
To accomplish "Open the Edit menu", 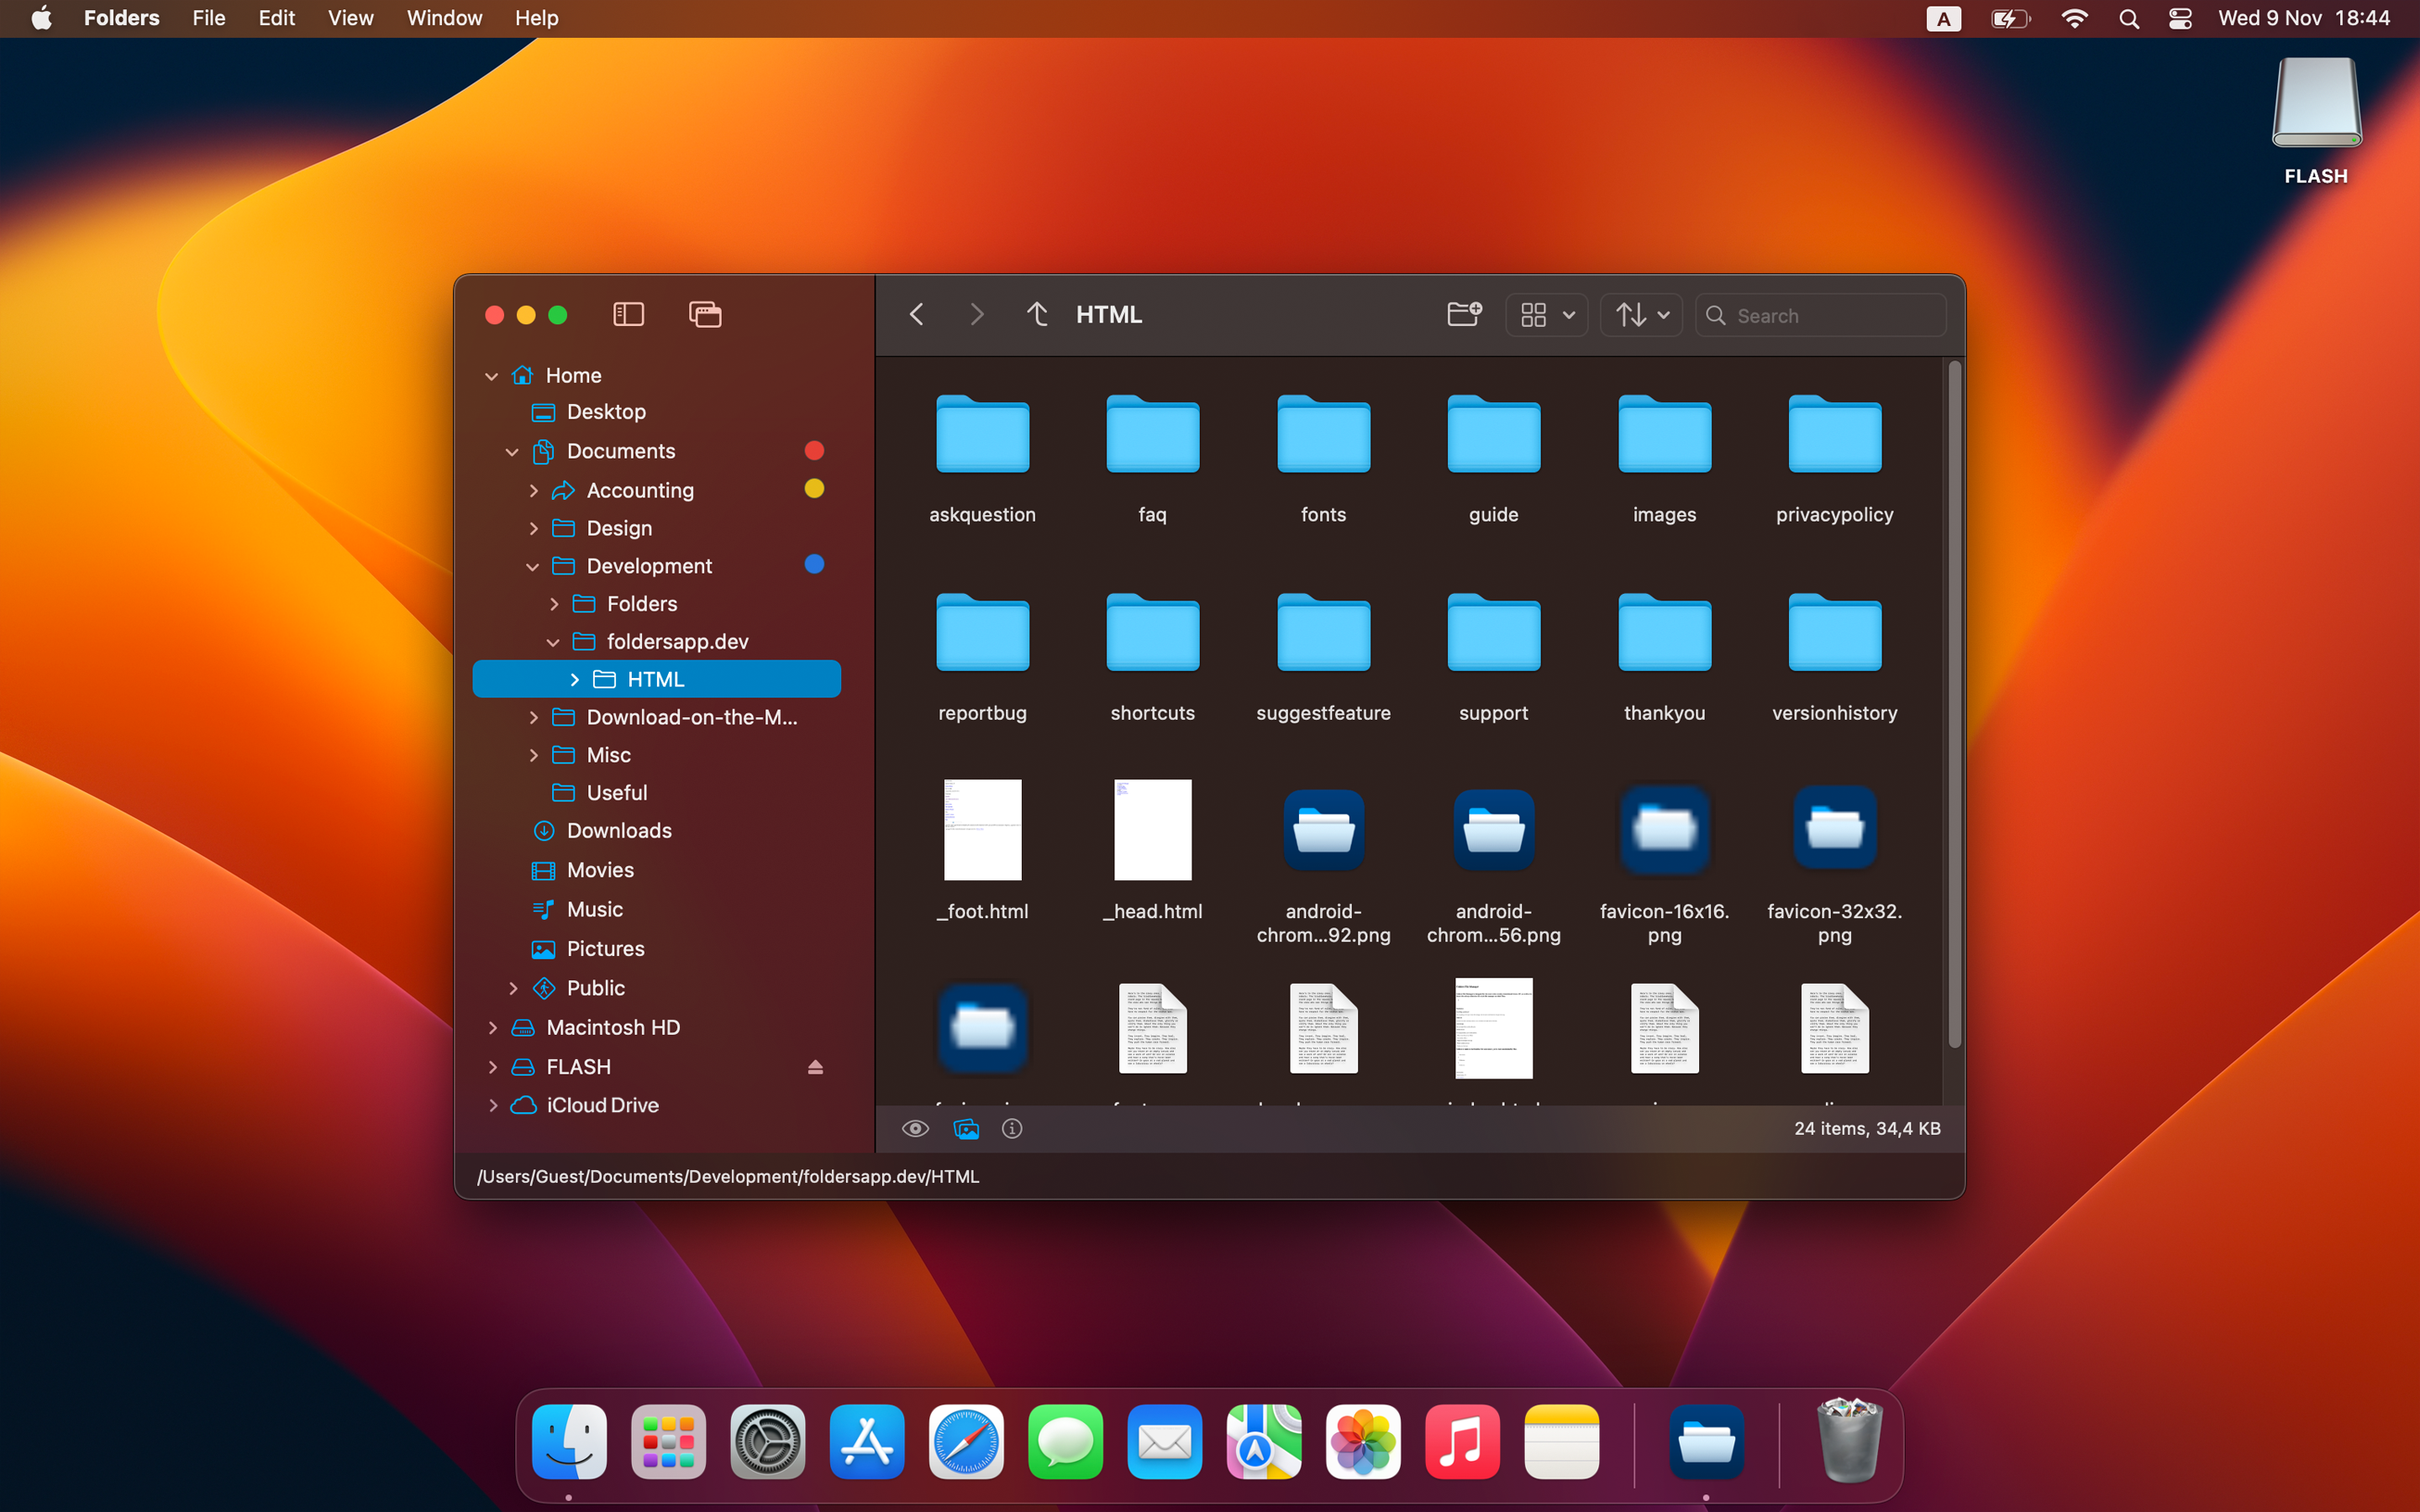I will pyautogui.click(x=276, y=18).
